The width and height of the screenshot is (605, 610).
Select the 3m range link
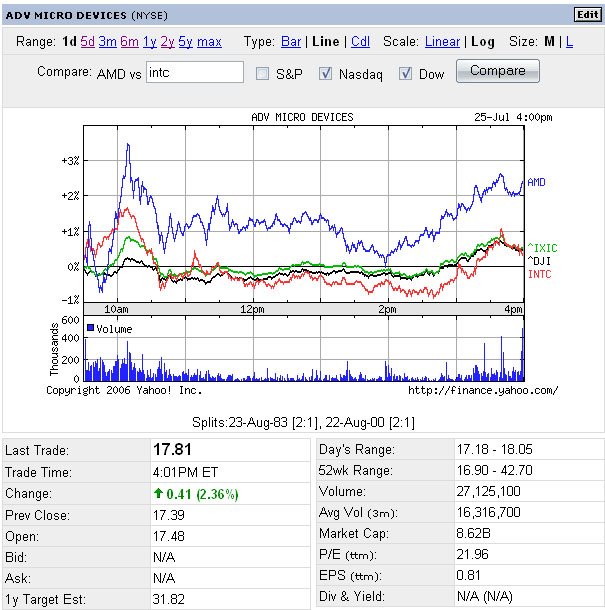click(x=107, y=42)
